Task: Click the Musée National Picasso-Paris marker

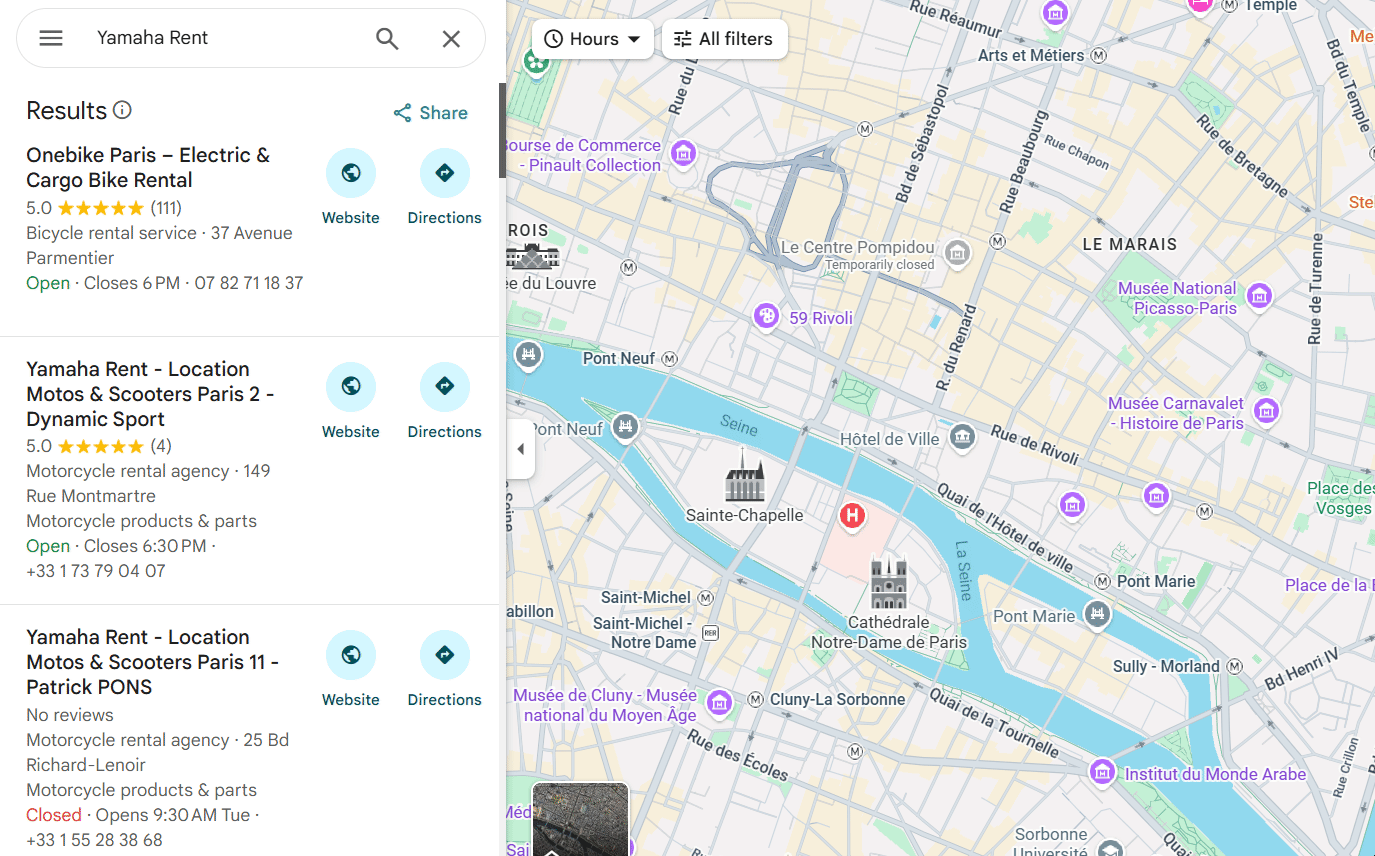Action: (1259, 297)
